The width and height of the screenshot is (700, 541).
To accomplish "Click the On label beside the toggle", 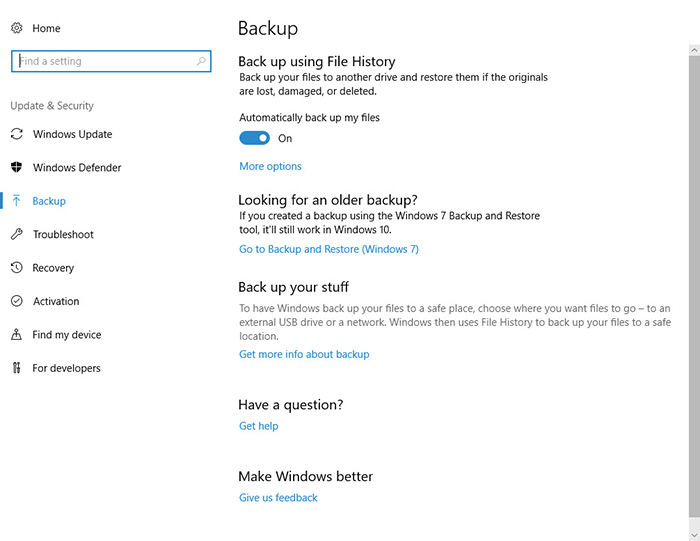I will coord(285,138).
